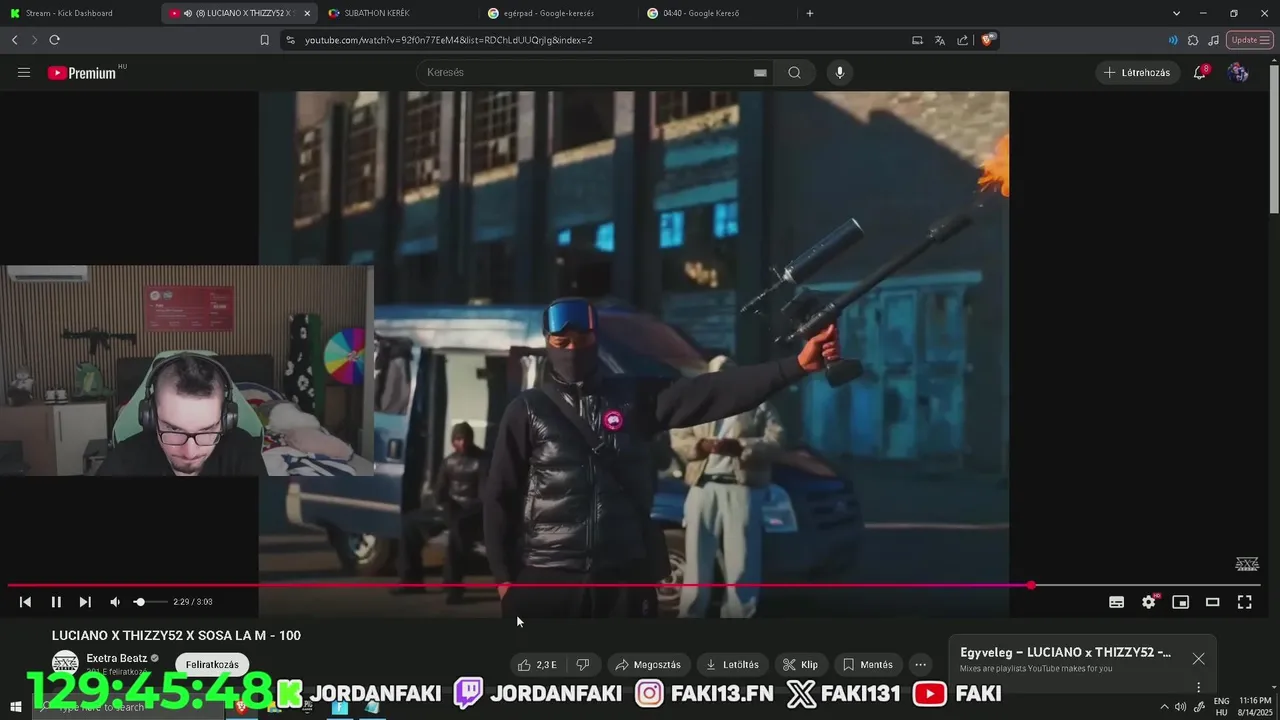Go back in browser history

(x=14, y=40)
